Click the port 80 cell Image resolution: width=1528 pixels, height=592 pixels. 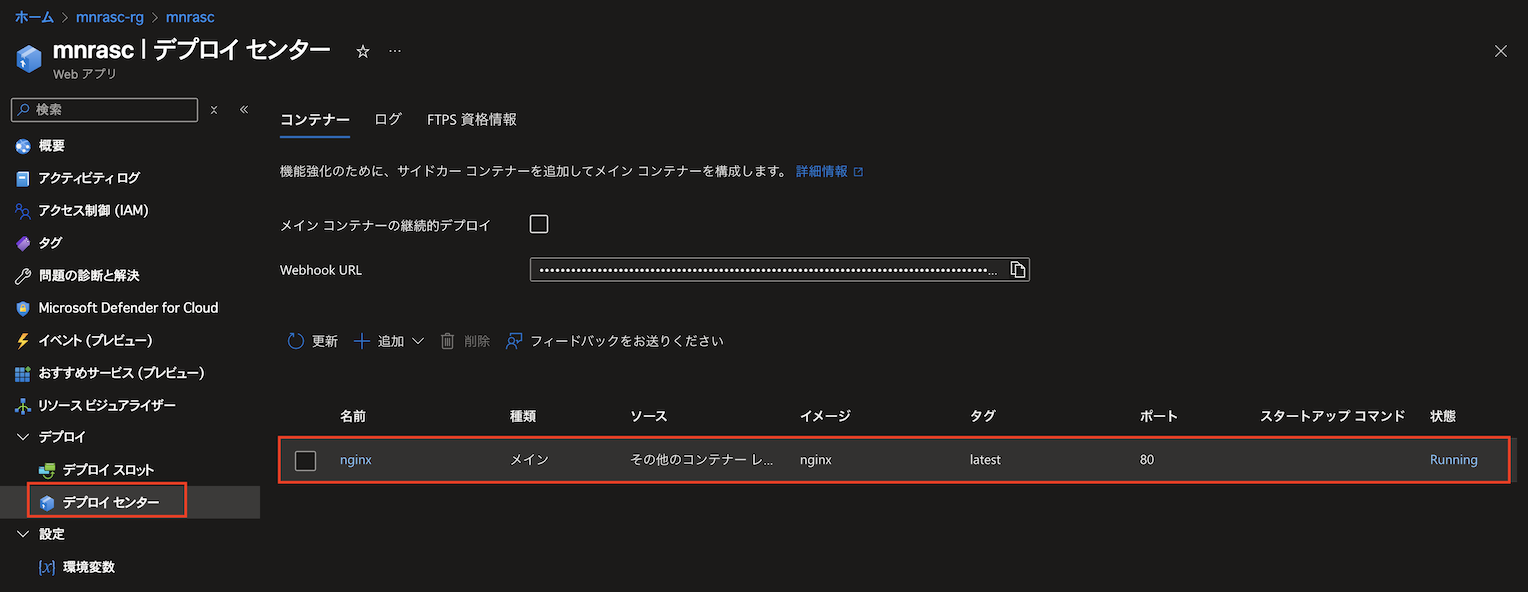tap(1147, 460)
